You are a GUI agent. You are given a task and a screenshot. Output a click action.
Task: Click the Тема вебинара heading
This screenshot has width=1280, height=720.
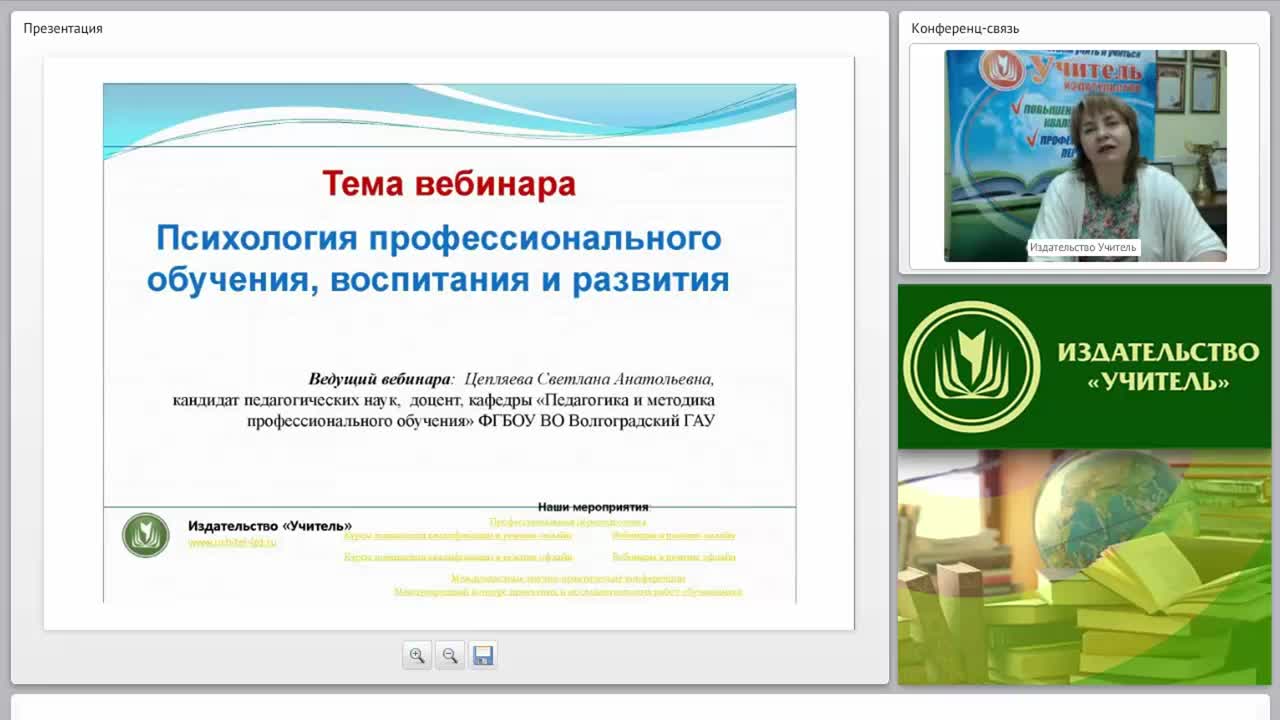click(449, 184)
